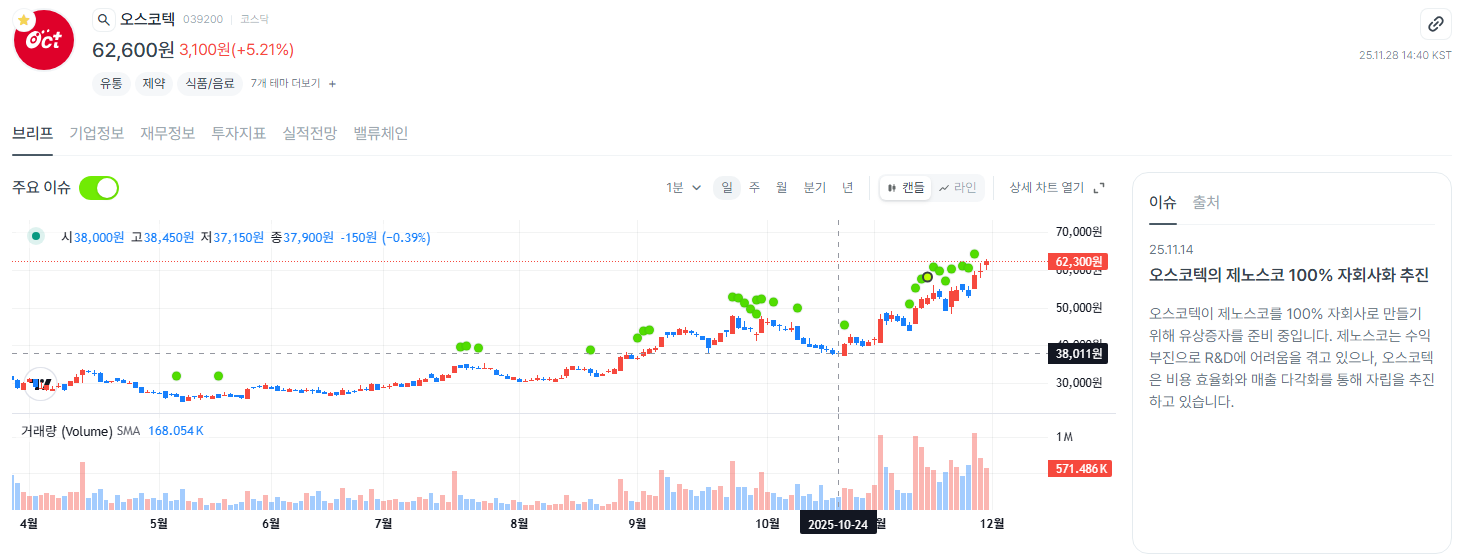1459x558 pixels.
Task: Click the close price 종37,900원
Action: point(302,238)
